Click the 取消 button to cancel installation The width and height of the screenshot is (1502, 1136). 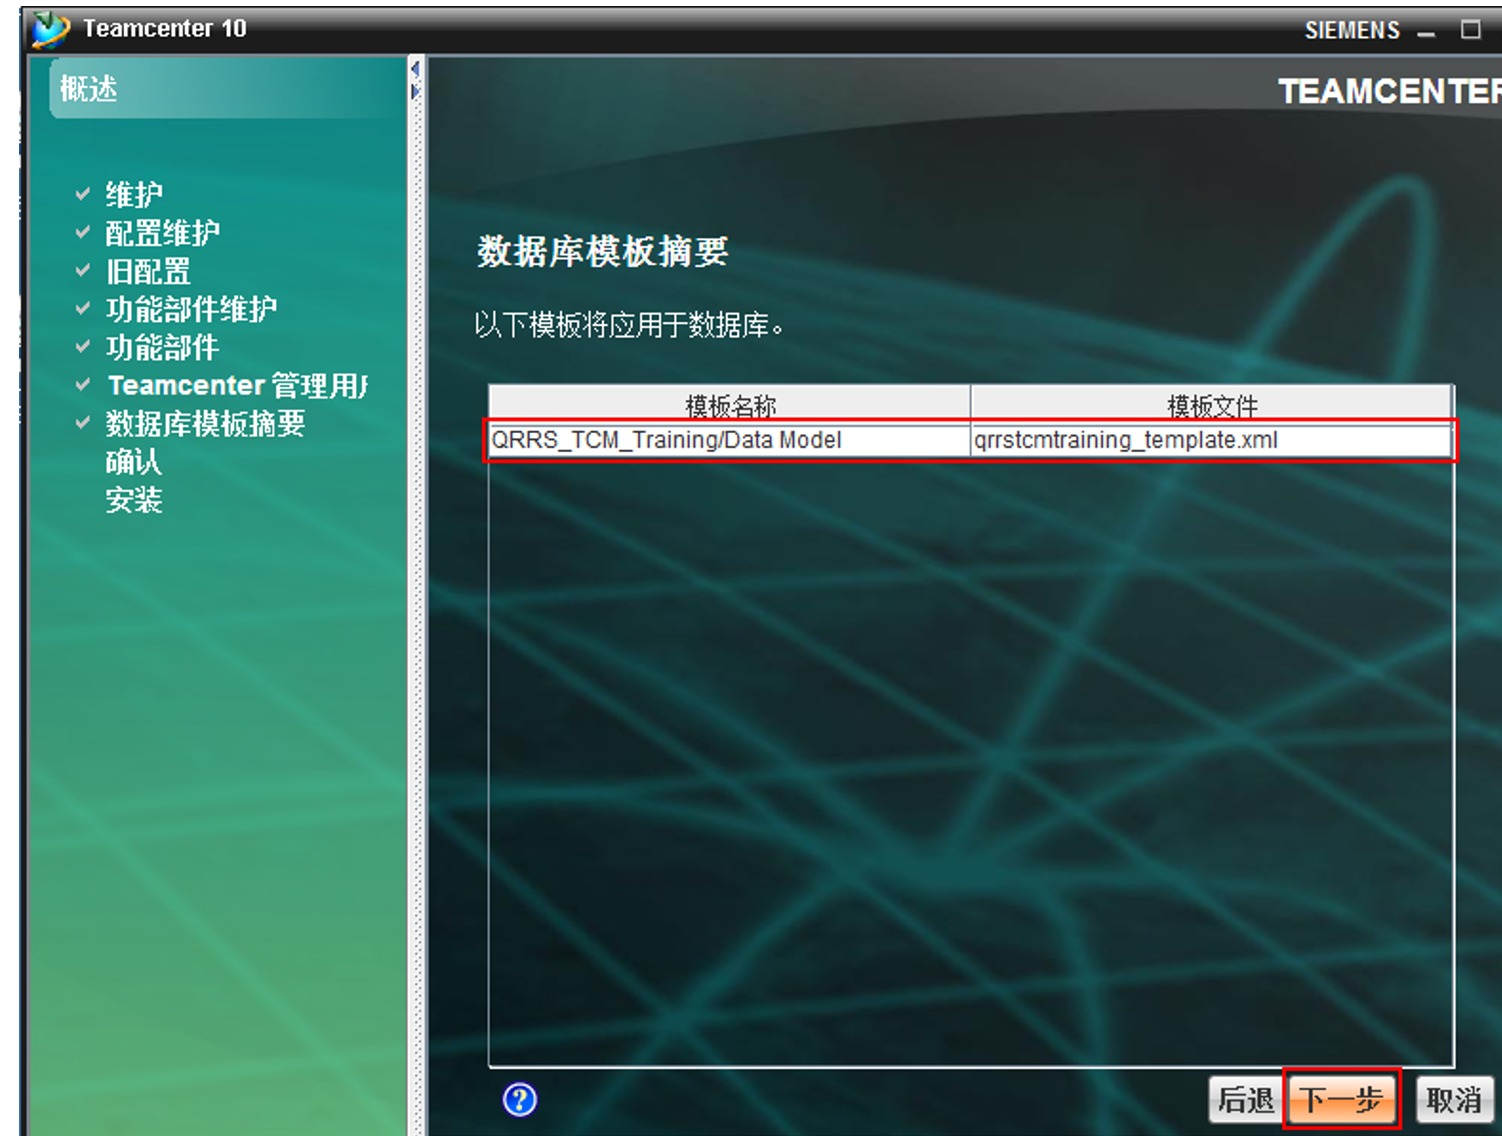1455,1098
